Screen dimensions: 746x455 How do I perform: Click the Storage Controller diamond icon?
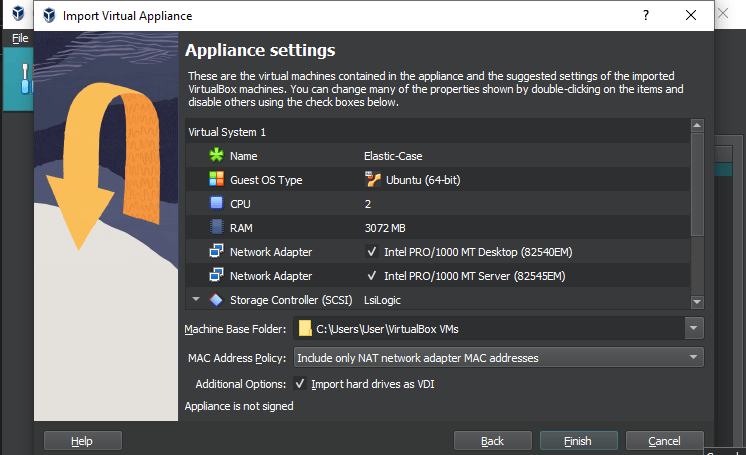tap(216, 300)
